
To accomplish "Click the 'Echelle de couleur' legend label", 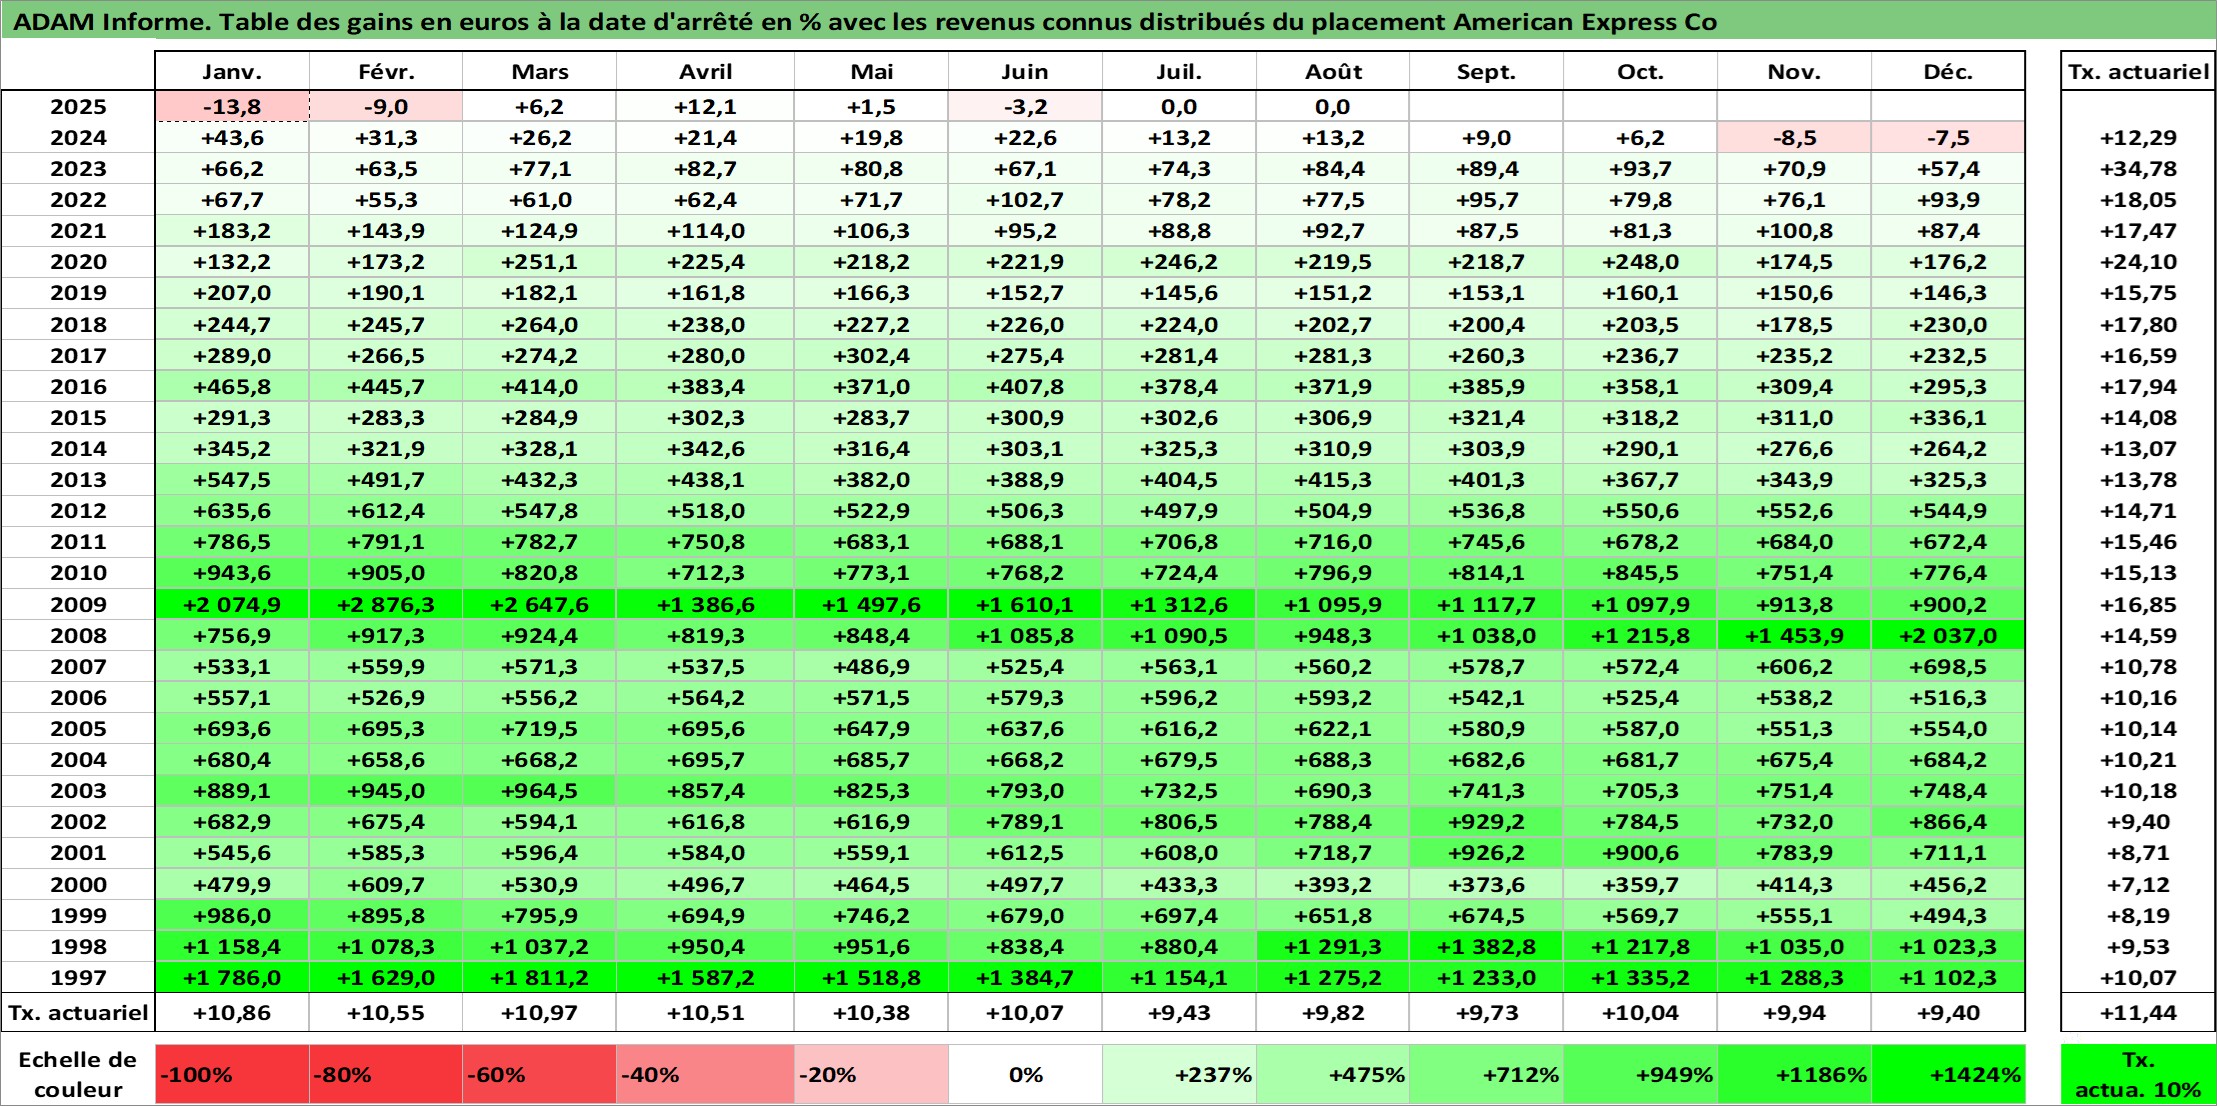I will click(78, 1074).
